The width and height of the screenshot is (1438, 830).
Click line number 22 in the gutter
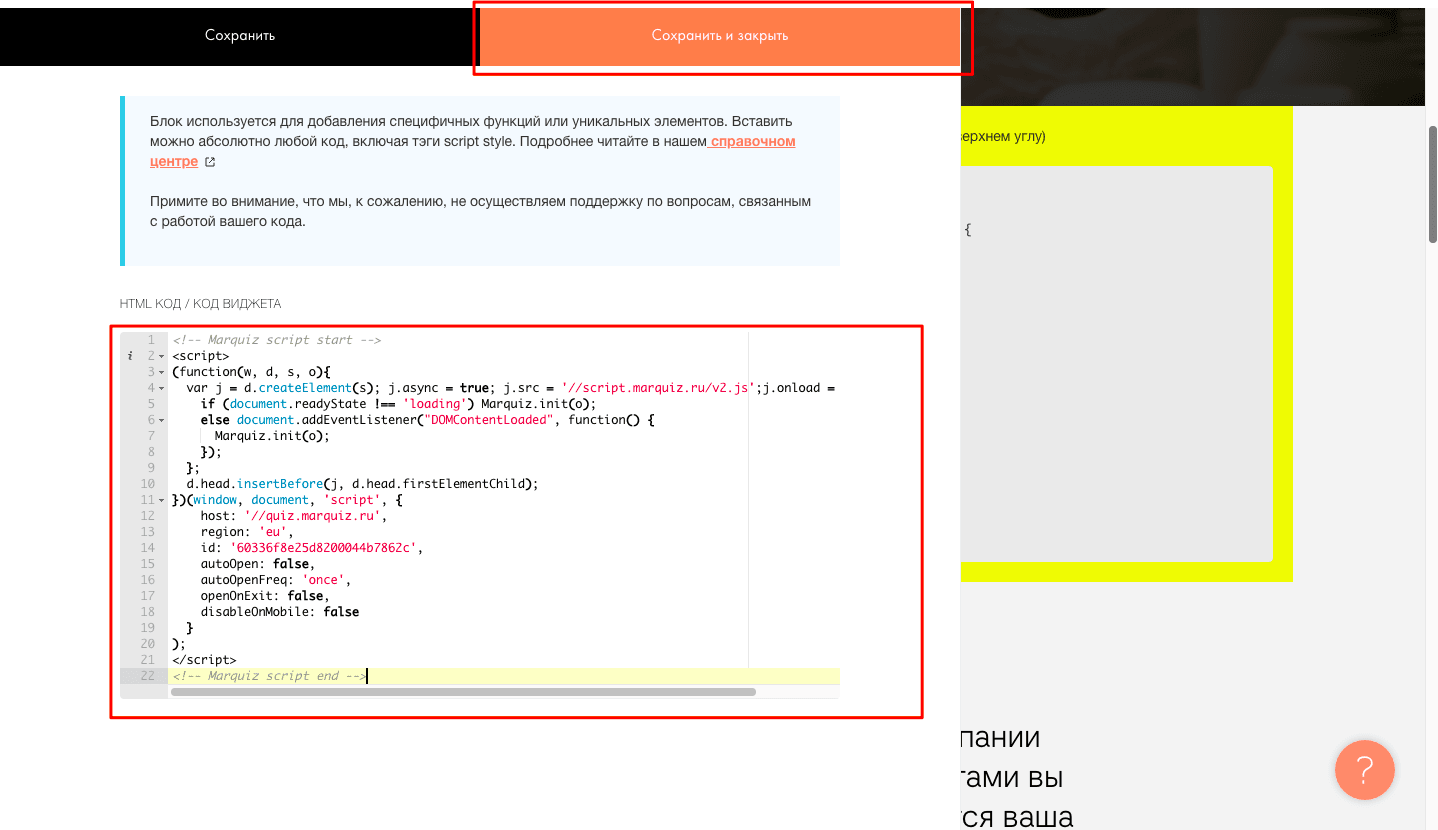[x=148, y=676]
